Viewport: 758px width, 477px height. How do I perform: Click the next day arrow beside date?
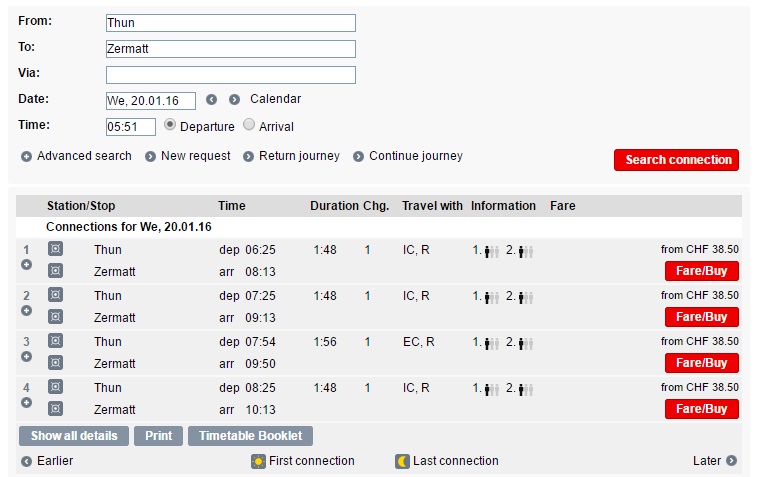[x=234, y=100]
